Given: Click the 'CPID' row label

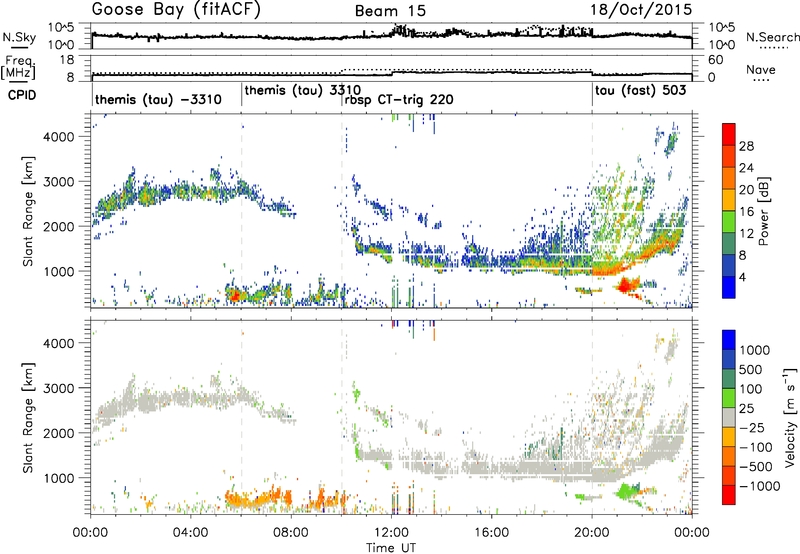Looking at the screenshot, I should [22, 95].
